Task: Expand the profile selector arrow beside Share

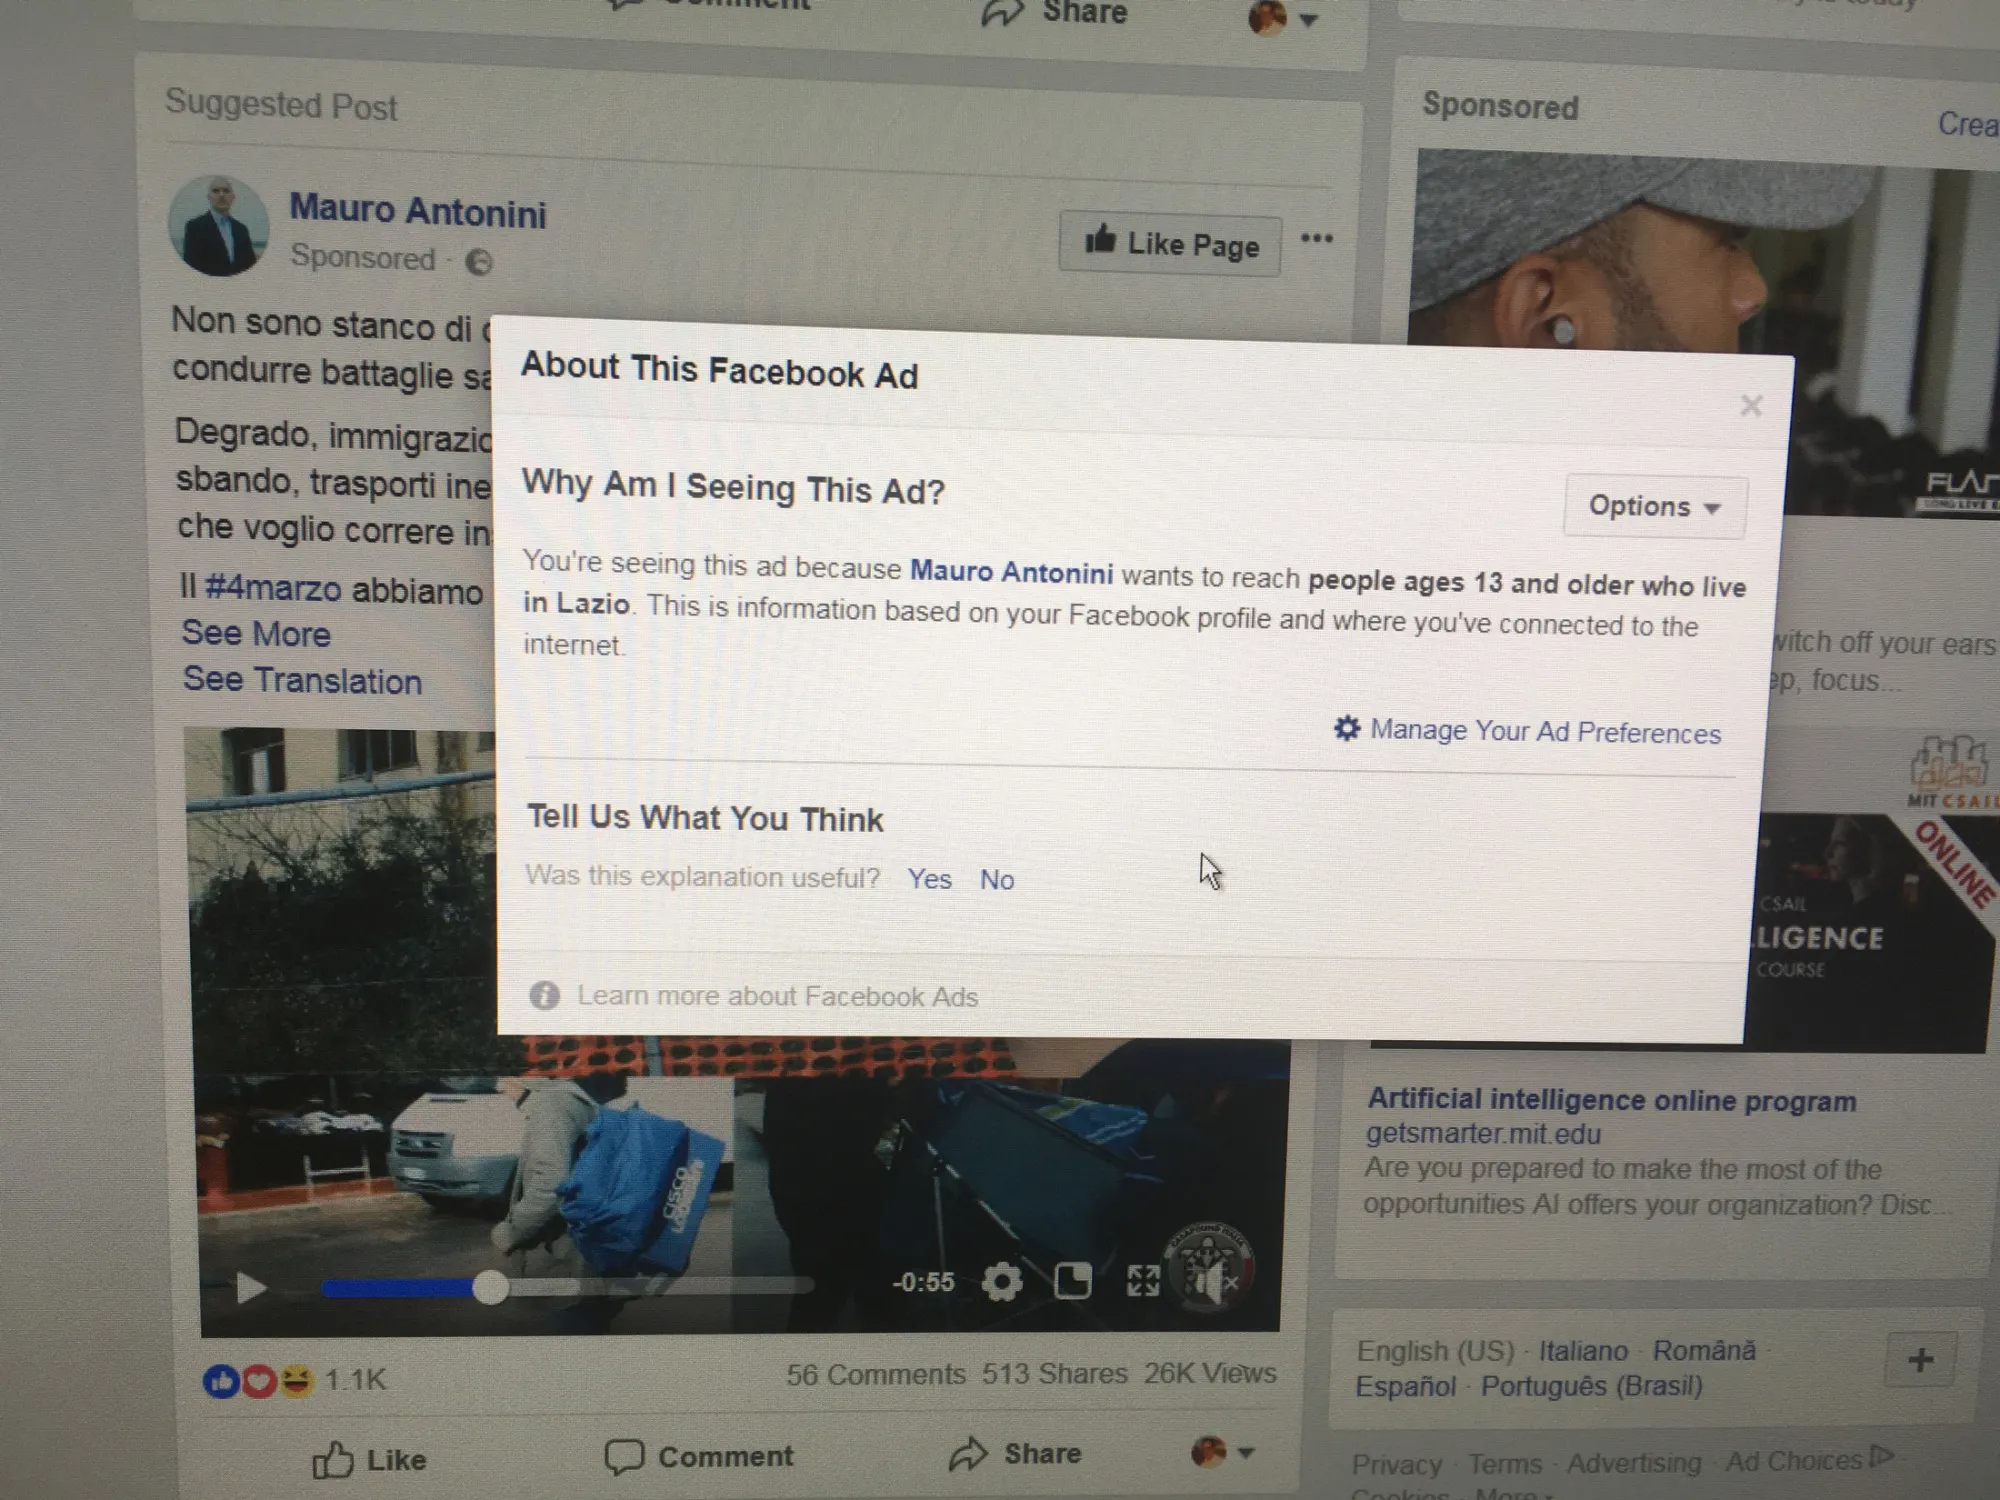Action: (1245, 1453)
